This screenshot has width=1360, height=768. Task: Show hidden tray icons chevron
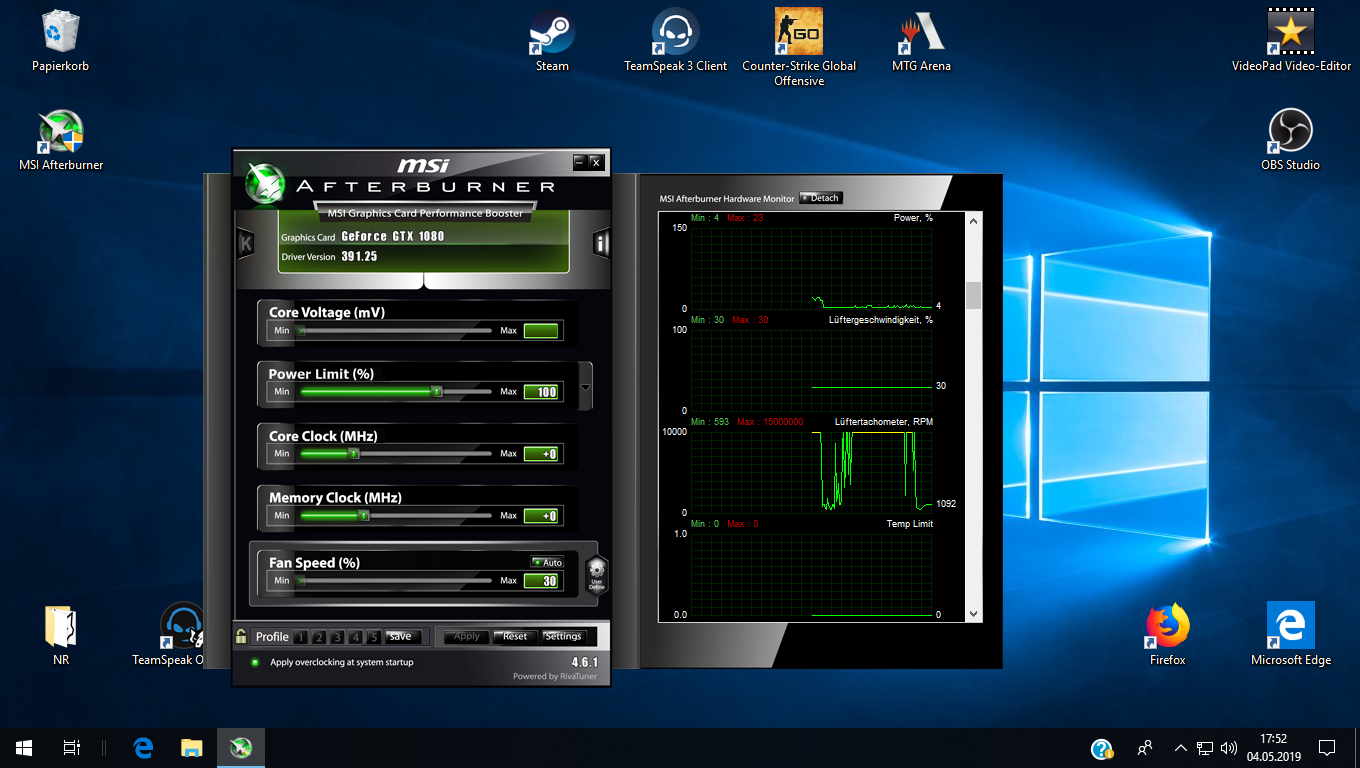[1180, 748]
